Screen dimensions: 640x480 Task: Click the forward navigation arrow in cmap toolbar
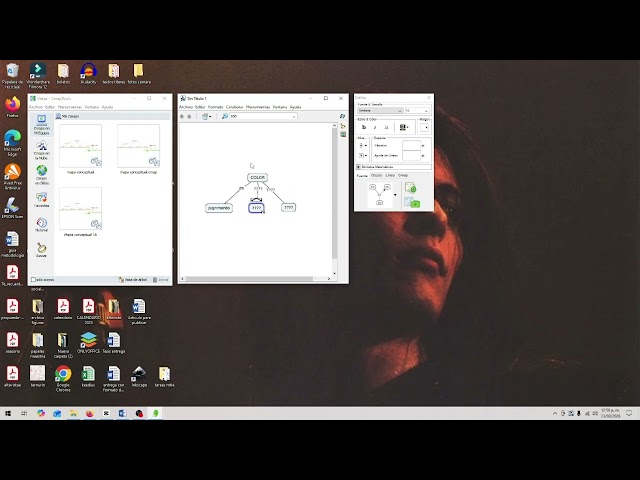189,116
